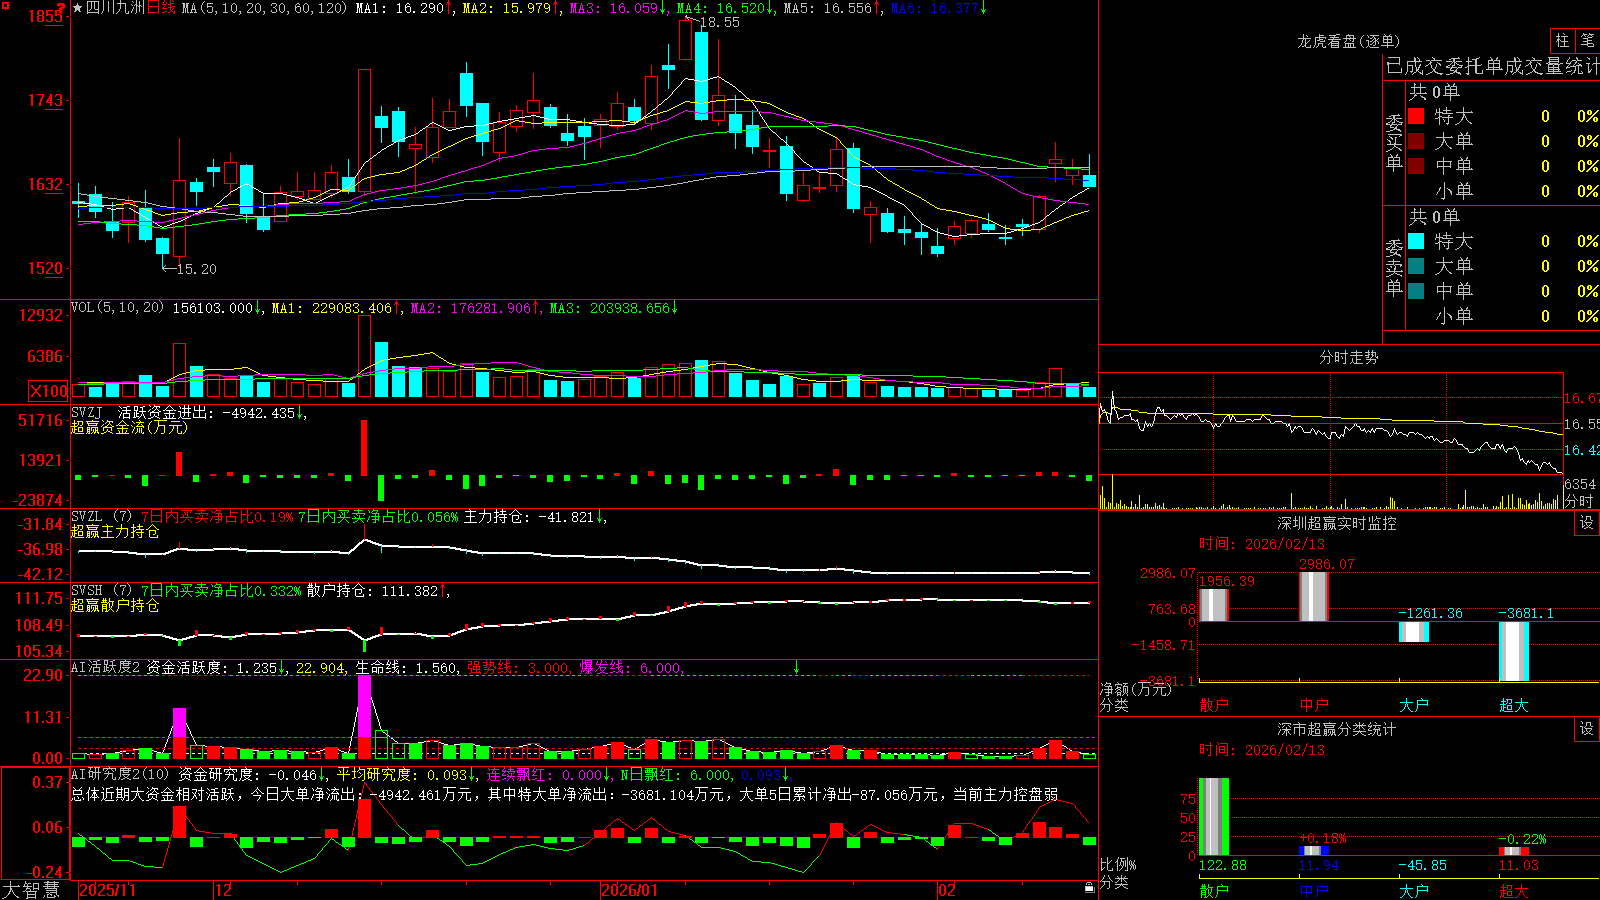Click 超大 label under 深市超赢分类统计 chart
Viewport: 1600px width, 900px height.
pos(1513,891)
